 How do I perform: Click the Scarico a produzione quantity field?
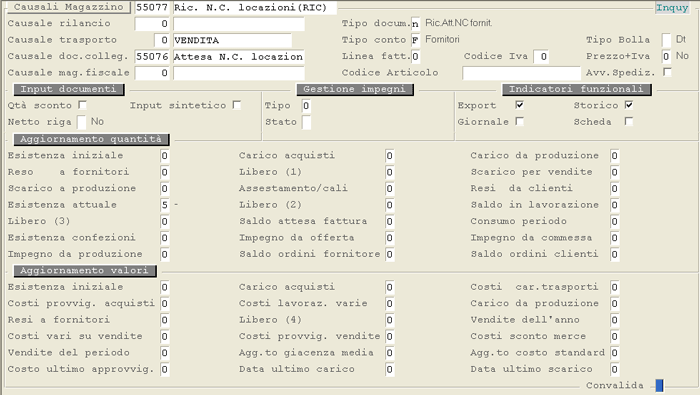[x=165, y=188]
